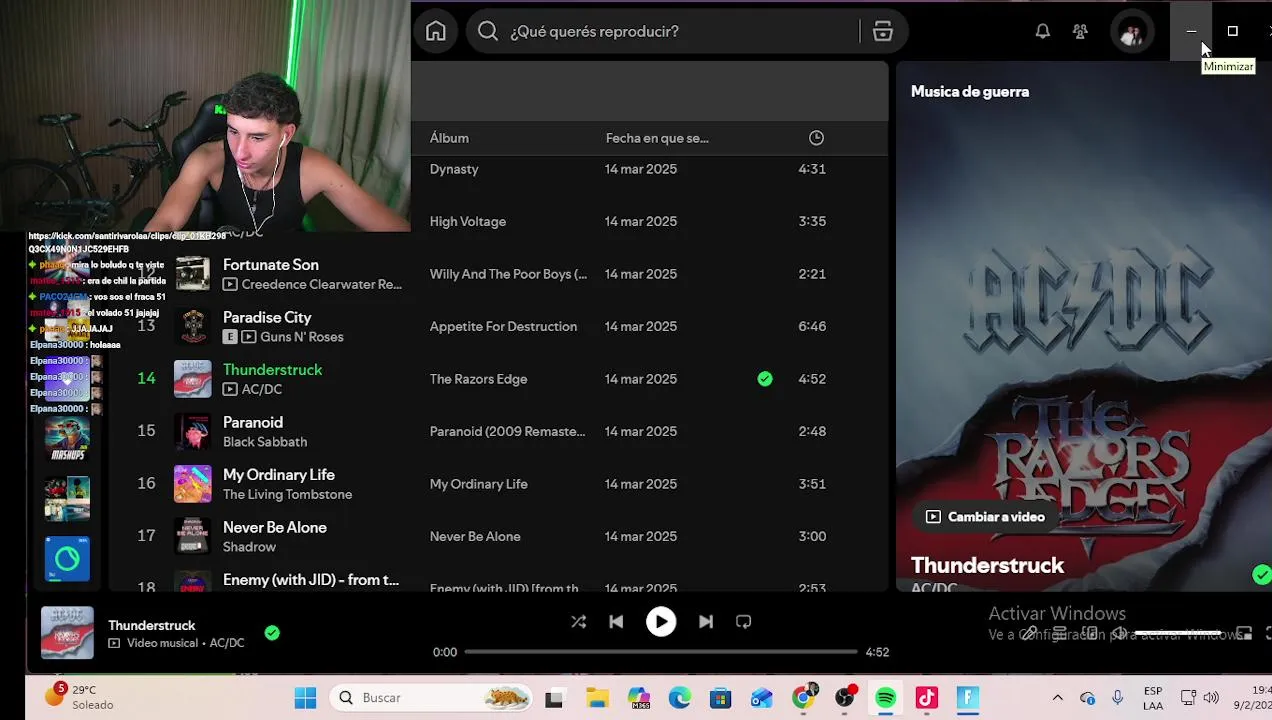
Task: Skip to next track
Action: [706, 622]
